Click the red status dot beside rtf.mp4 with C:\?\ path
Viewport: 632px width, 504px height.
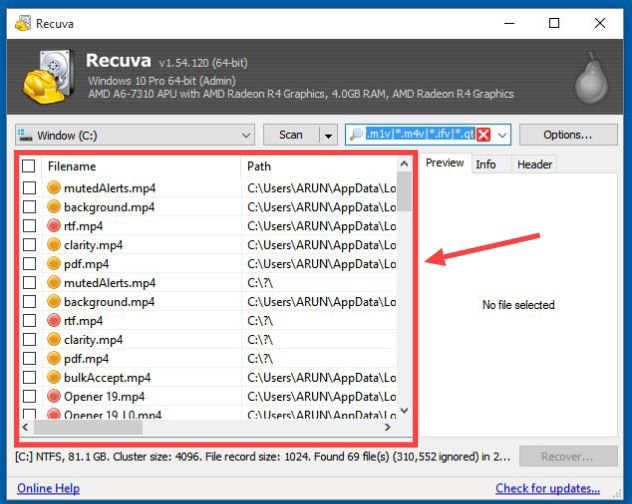pos(54,321)
